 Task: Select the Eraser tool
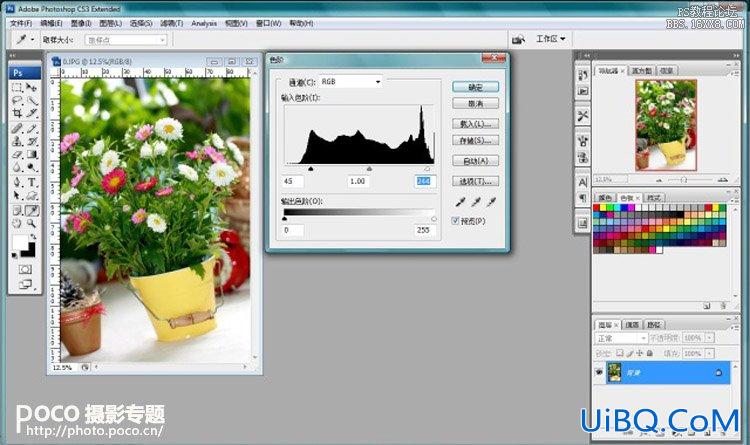point(17,154)
